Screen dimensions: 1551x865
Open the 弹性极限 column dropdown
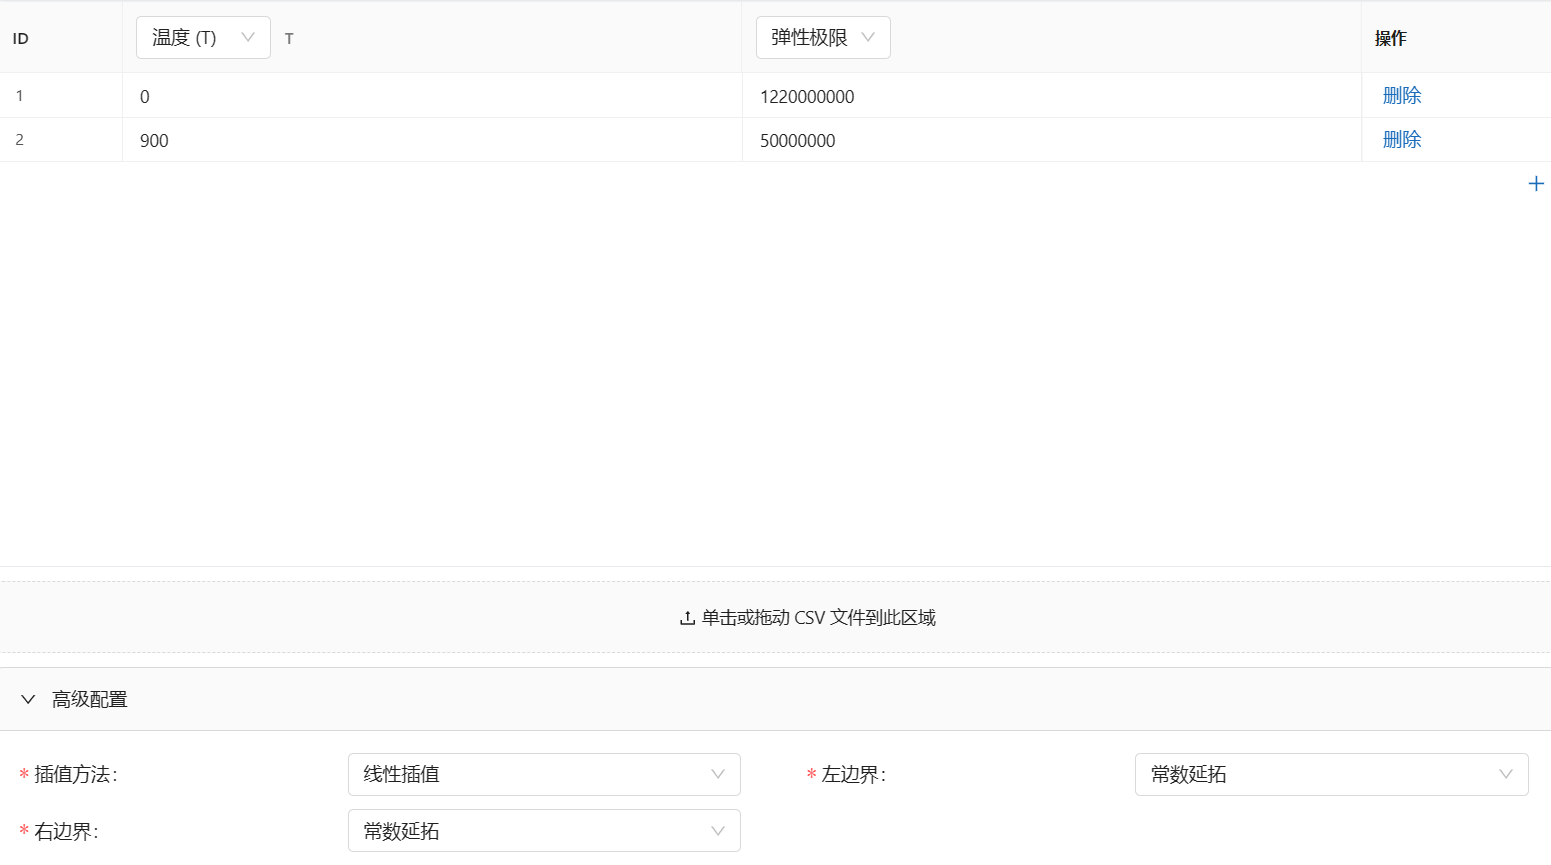click(823, 38)
